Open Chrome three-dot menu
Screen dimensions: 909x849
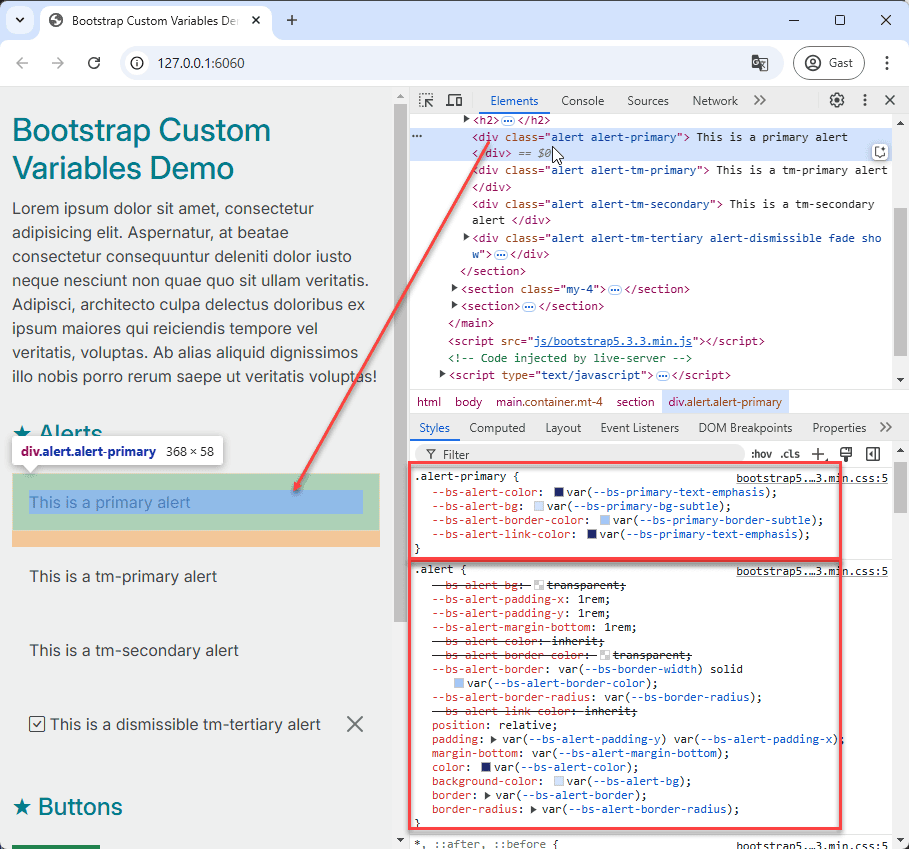coord(886,63)
